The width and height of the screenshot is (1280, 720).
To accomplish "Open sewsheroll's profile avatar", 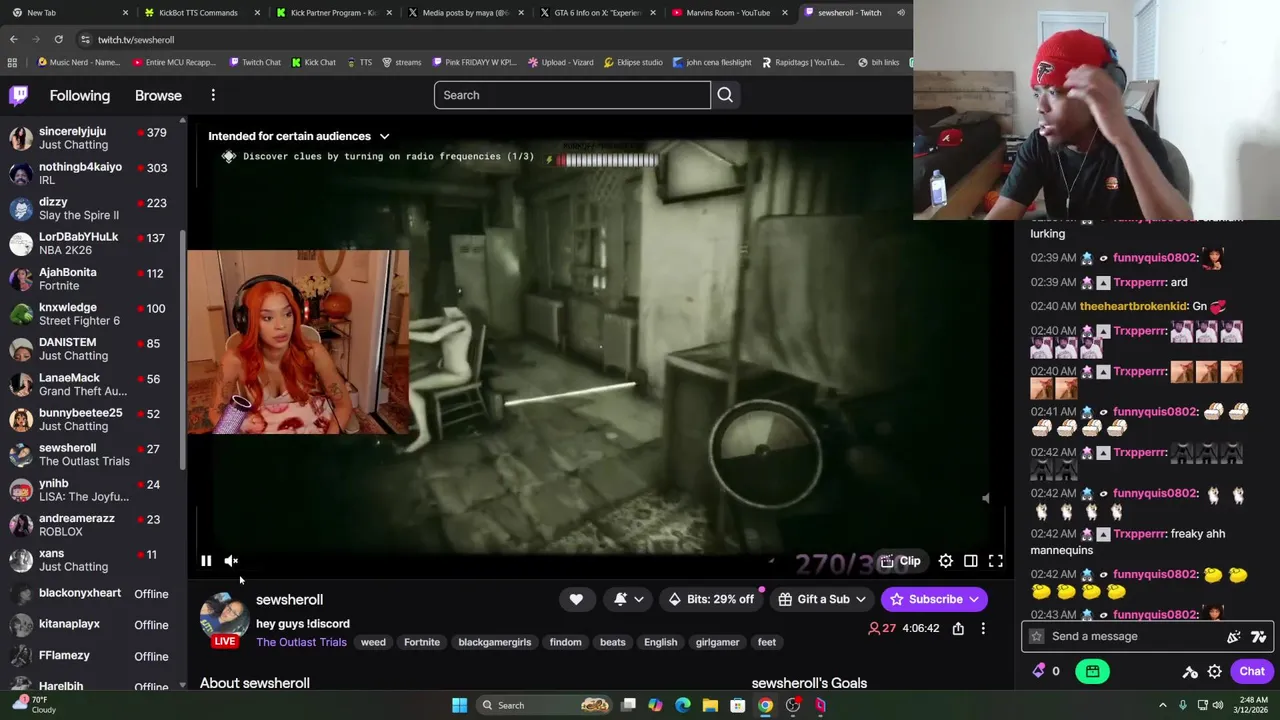I will (225, 618).
